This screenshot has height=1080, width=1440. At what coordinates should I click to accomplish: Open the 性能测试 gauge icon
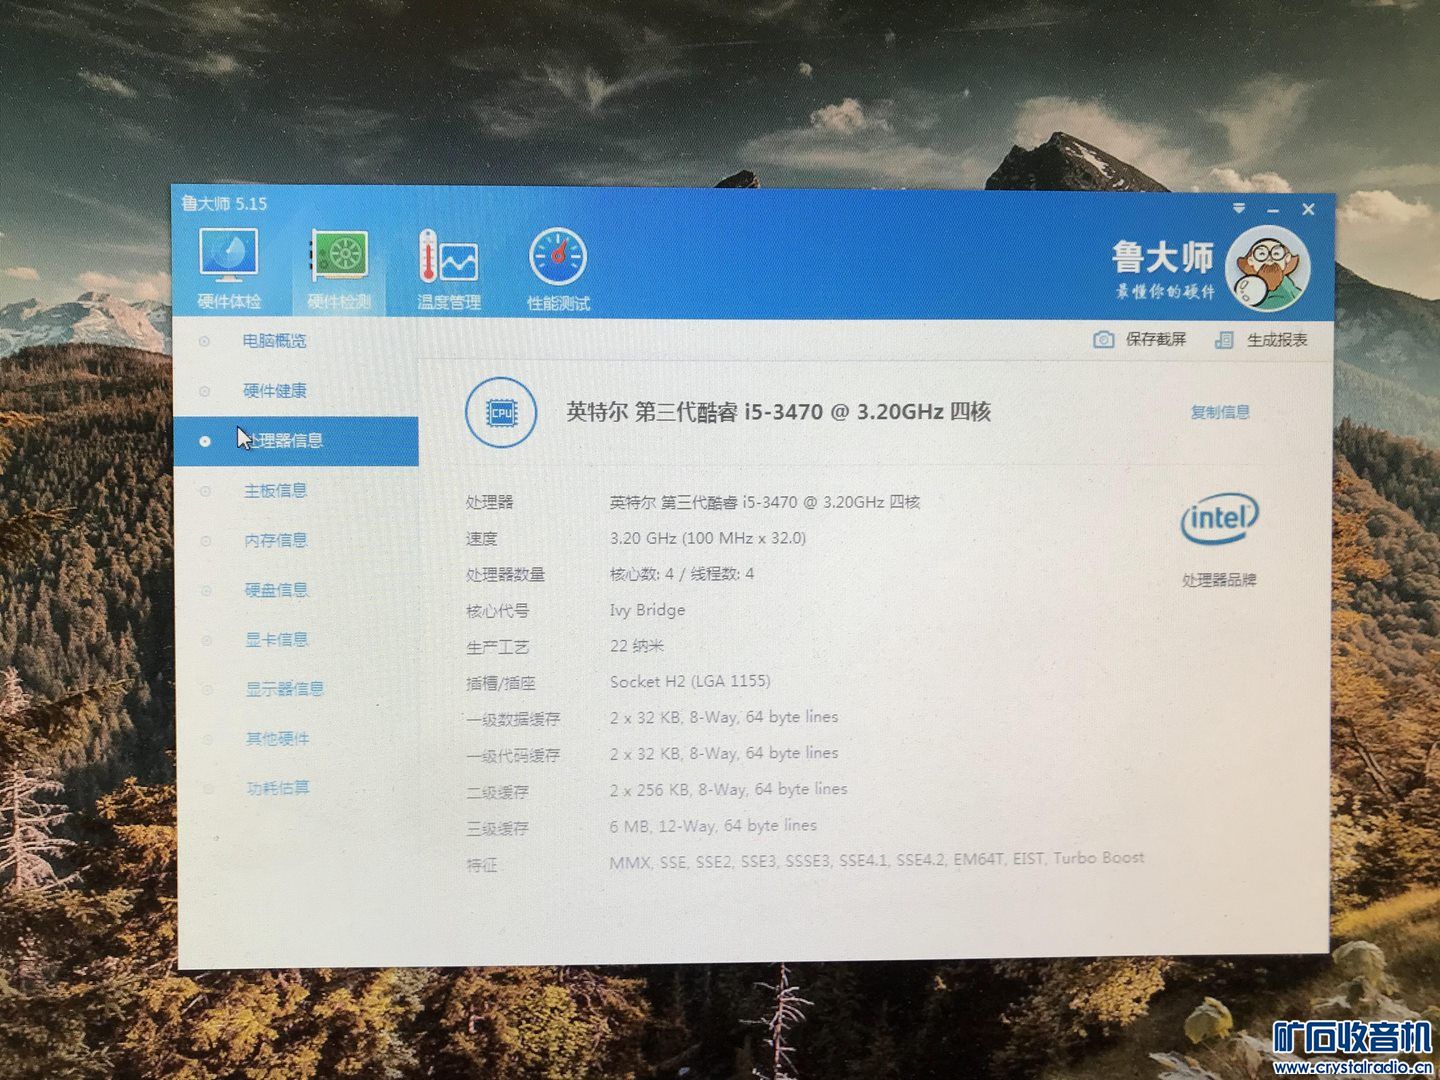[x=558, y=258]
